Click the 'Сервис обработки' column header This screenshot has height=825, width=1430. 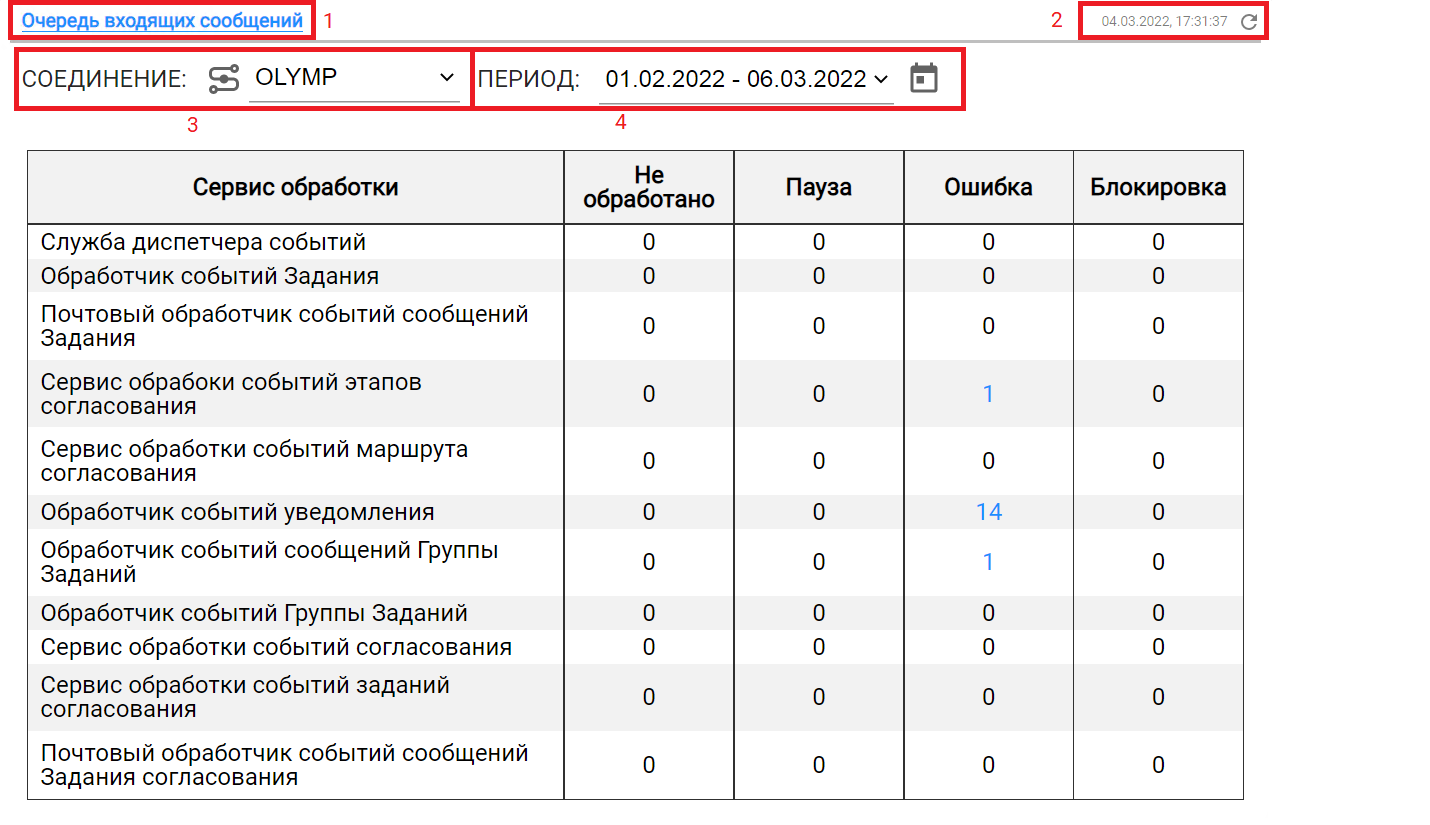point(295,187)
